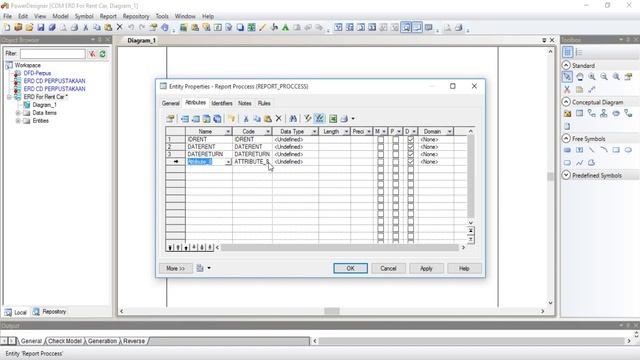
Task: Open the Repository menu
Action: coord(136,16)
